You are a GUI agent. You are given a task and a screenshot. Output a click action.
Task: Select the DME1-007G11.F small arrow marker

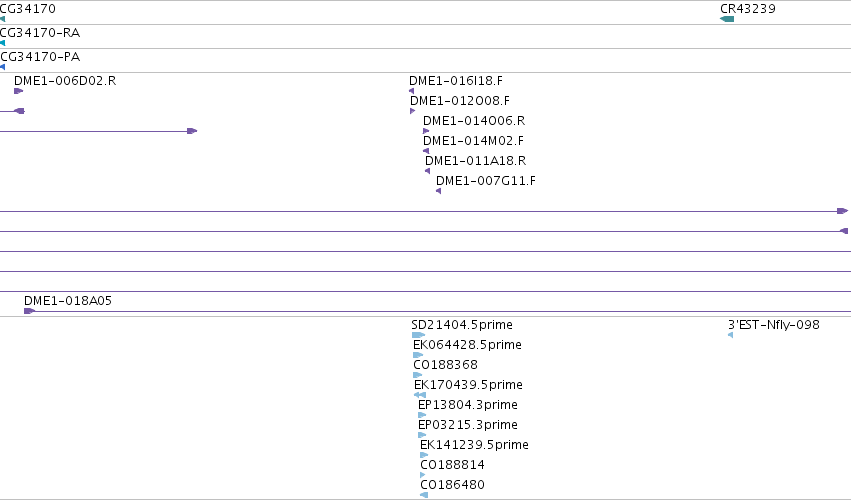coord(439,191)
